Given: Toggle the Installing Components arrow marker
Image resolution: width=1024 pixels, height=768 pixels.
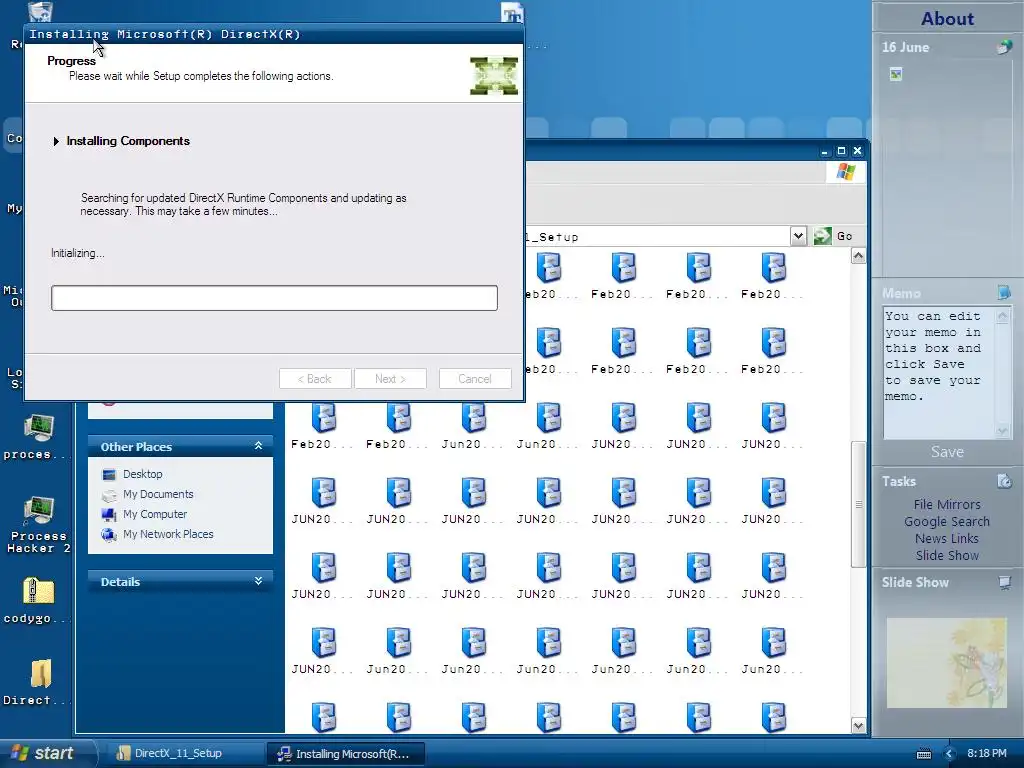Looking at the screenshot, I should coord(56,141).
